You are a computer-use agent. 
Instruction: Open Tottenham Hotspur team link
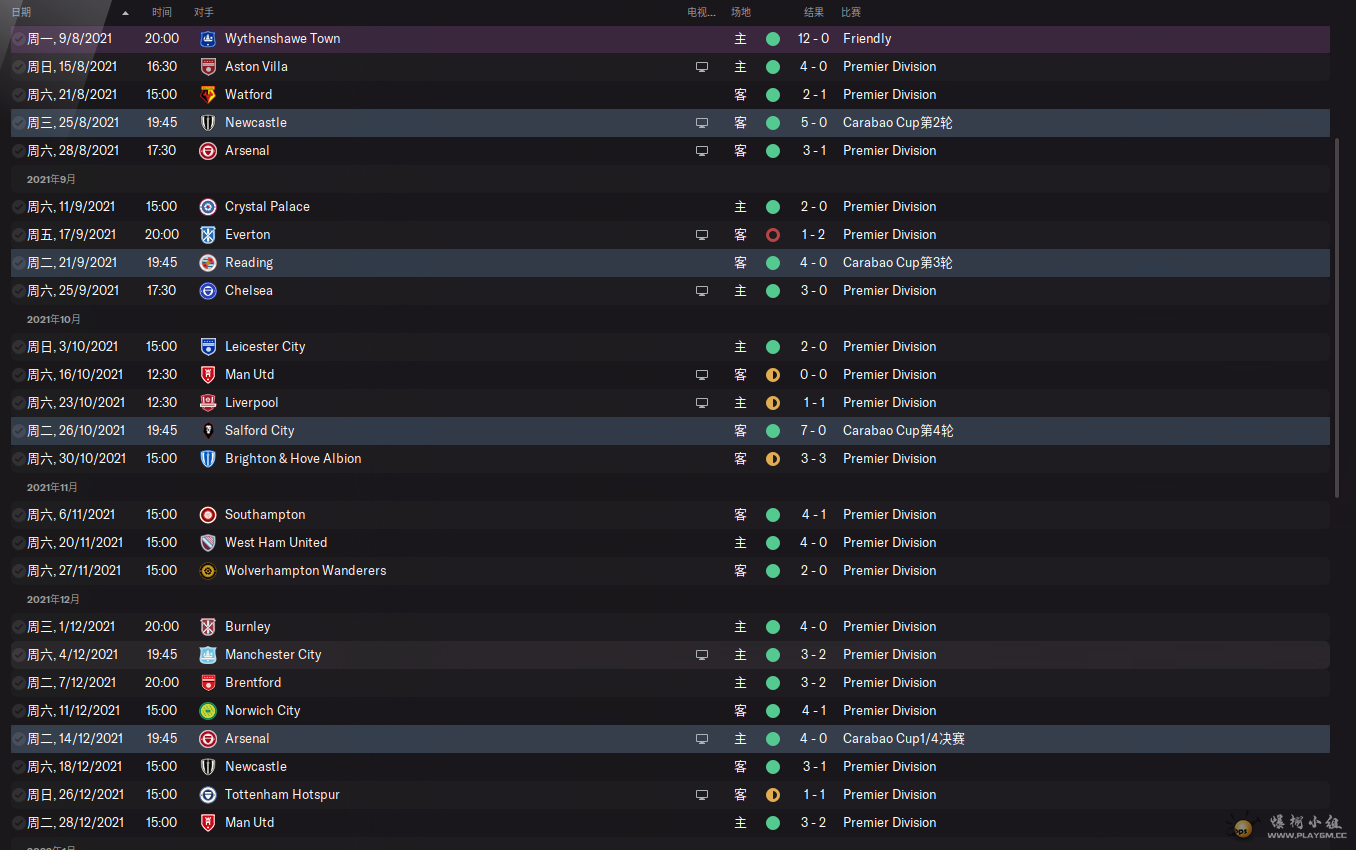282,795
